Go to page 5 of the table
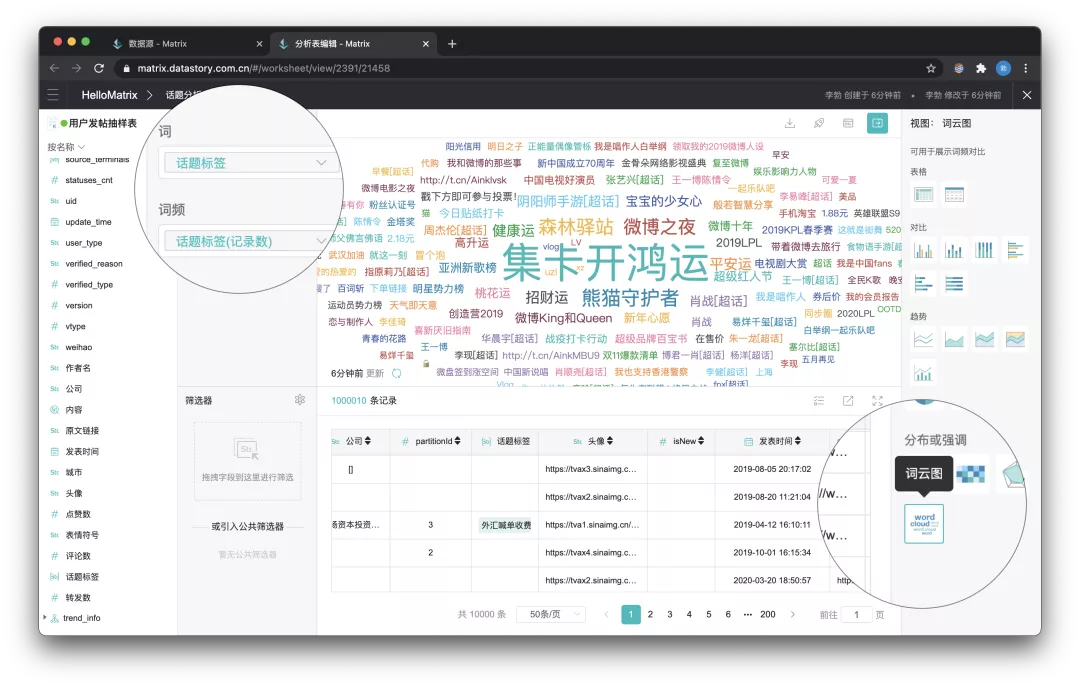This screenshot has width=1080, height=687. pos(709,614)
